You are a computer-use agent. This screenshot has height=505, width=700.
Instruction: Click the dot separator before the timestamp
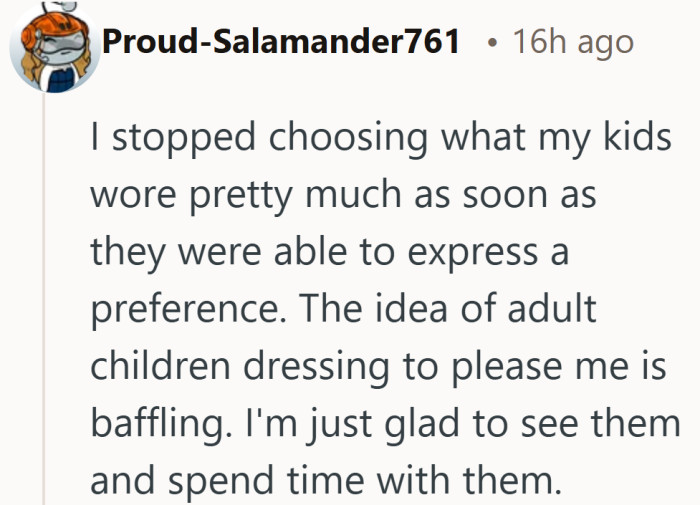click(490, 44)
